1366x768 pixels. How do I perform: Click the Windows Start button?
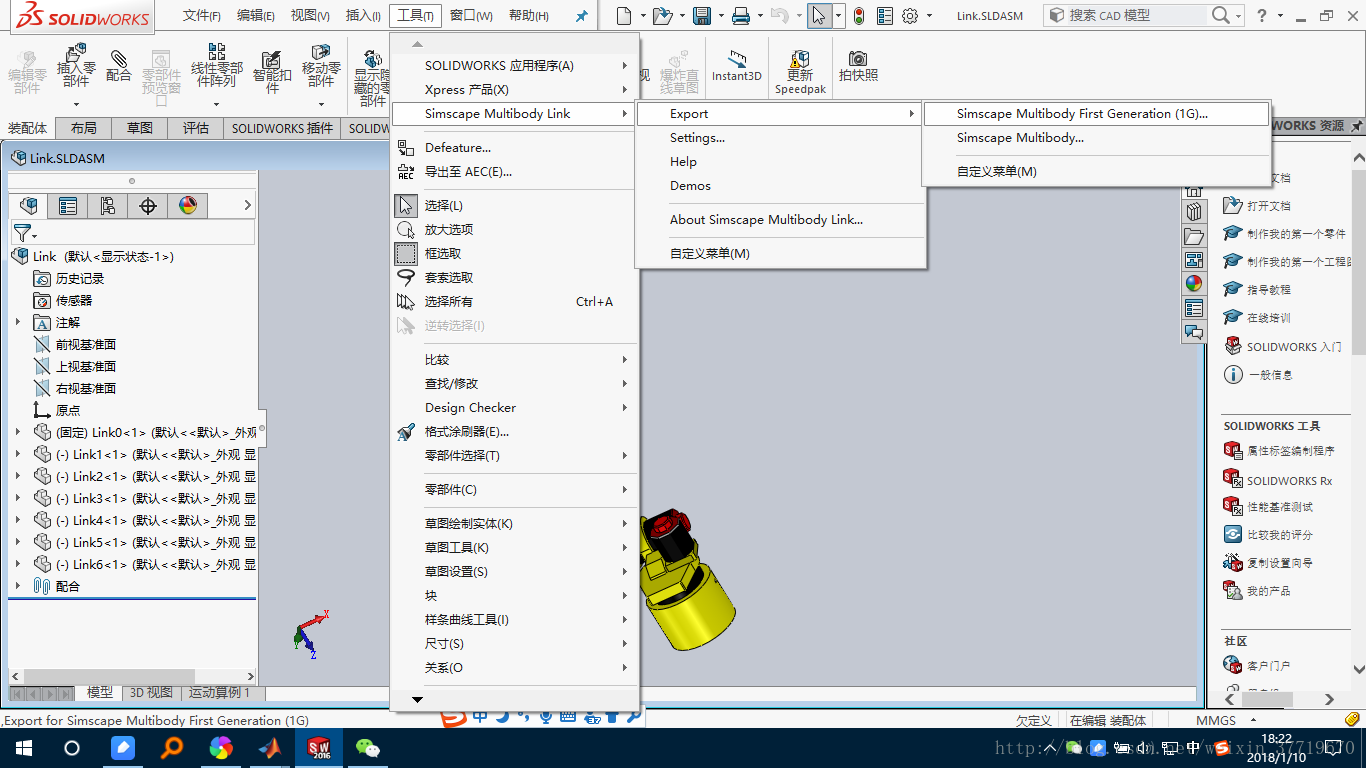tap(22, 748)
